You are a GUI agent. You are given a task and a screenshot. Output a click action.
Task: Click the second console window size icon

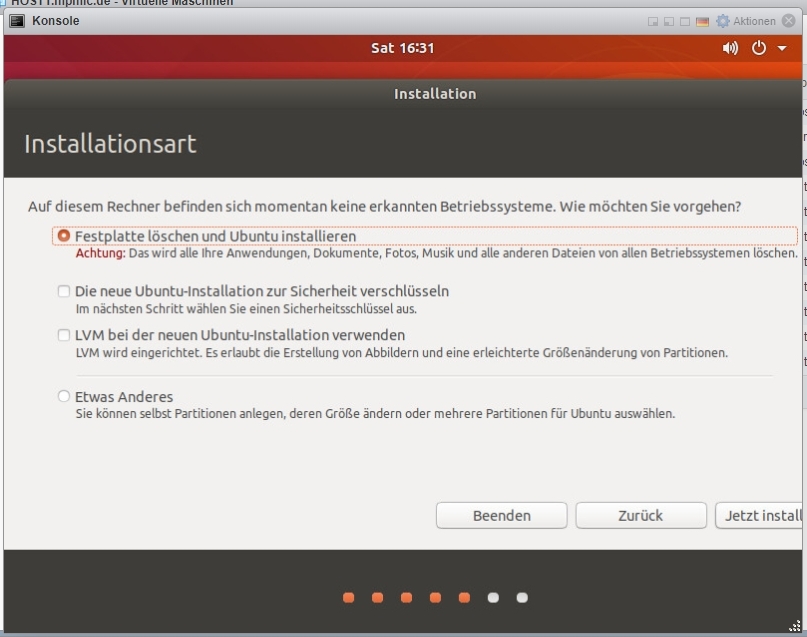pyautogui.click(x=669, y=22)
